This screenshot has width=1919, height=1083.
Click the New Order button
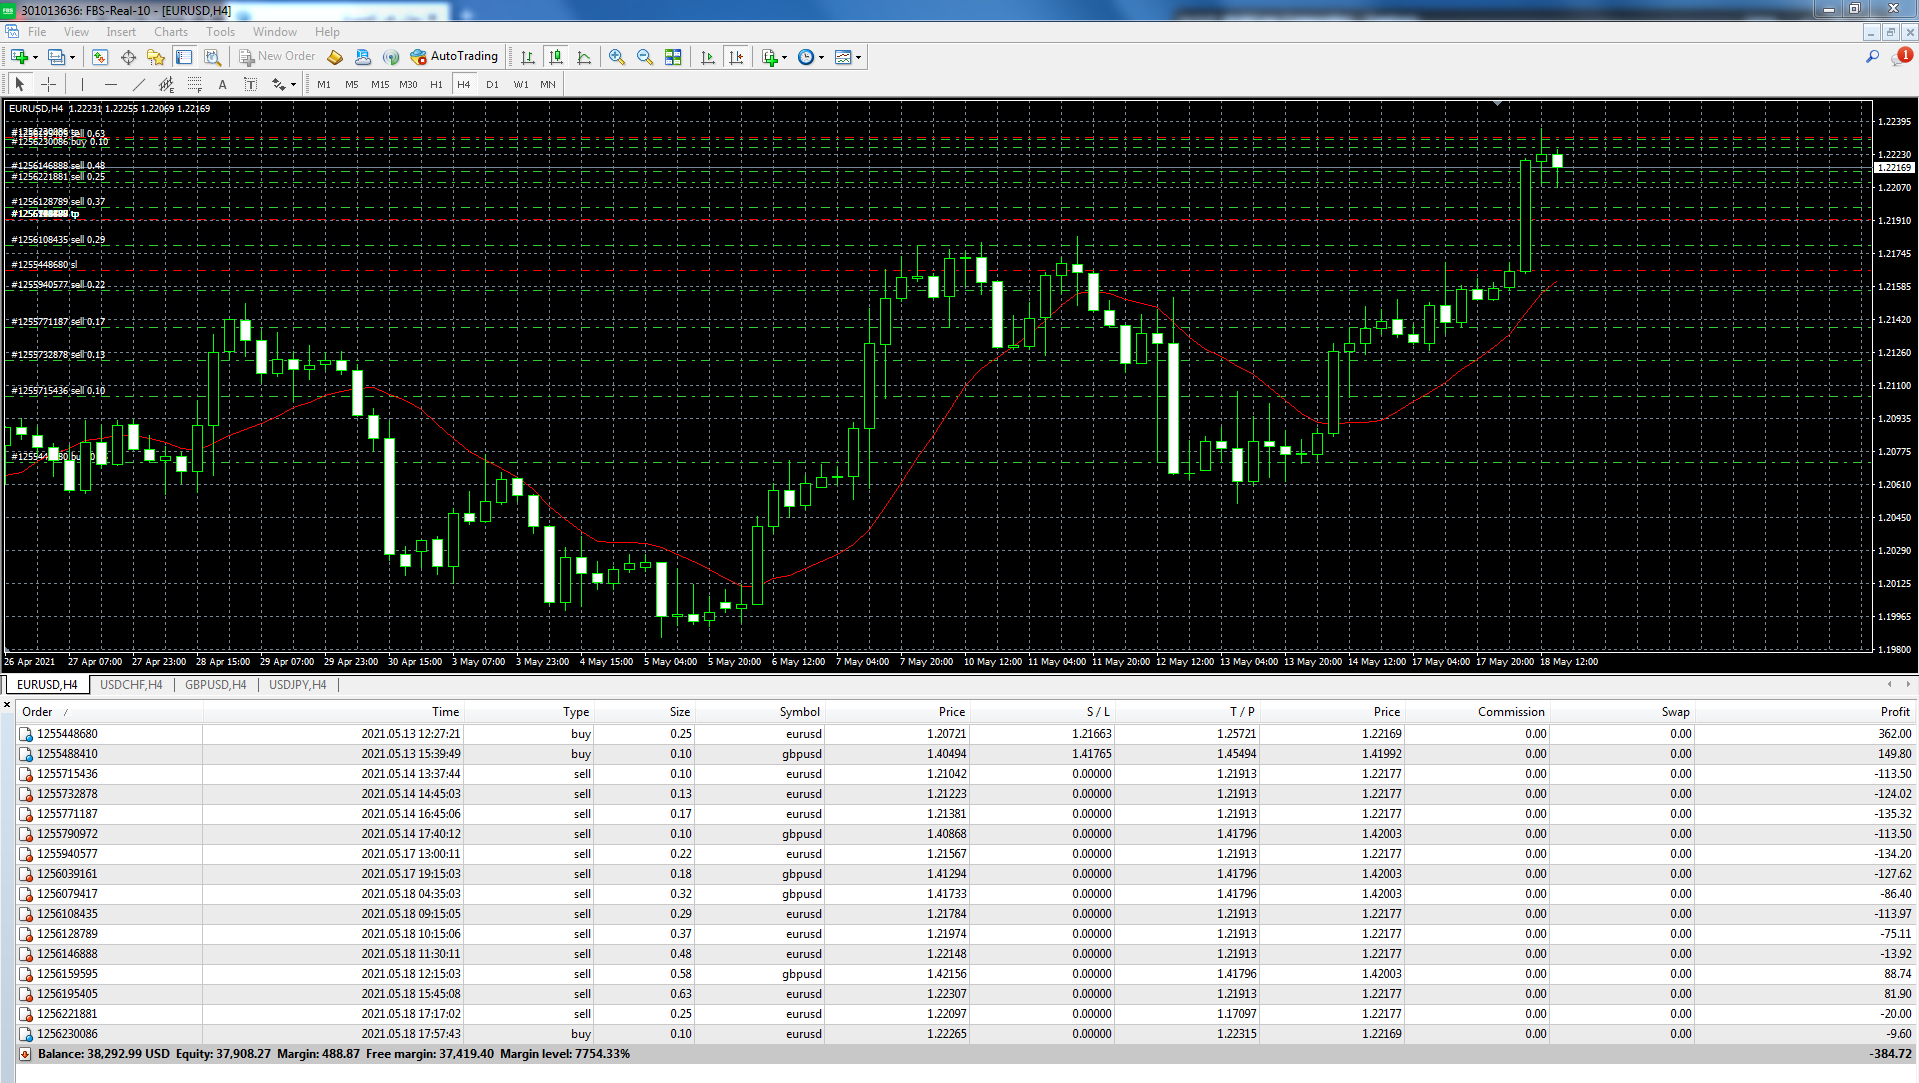click(277, 57)
